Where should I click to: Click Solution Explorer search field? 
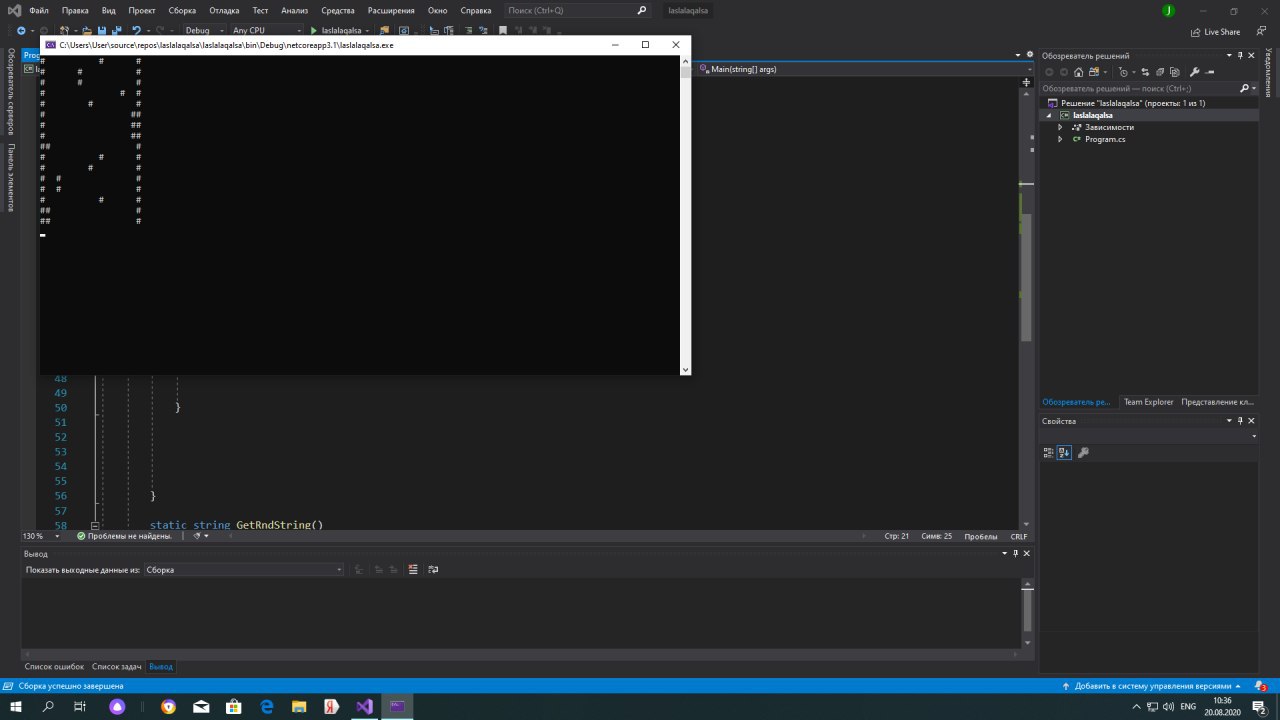coord(1139,88)
